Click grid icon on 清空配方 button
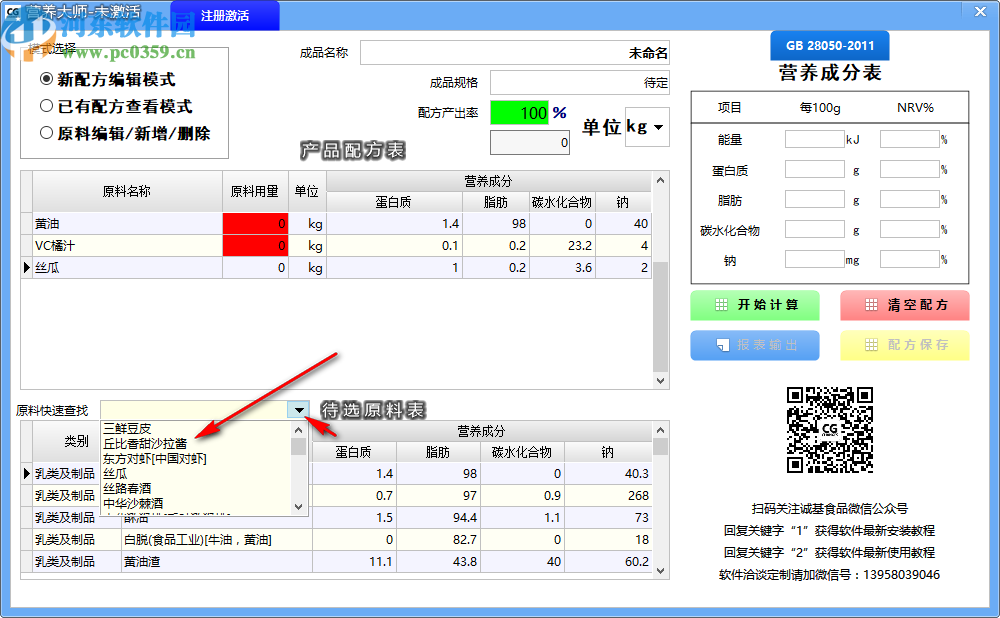The height and width of the screenshot is (618, 1000). tap(871, 305)
